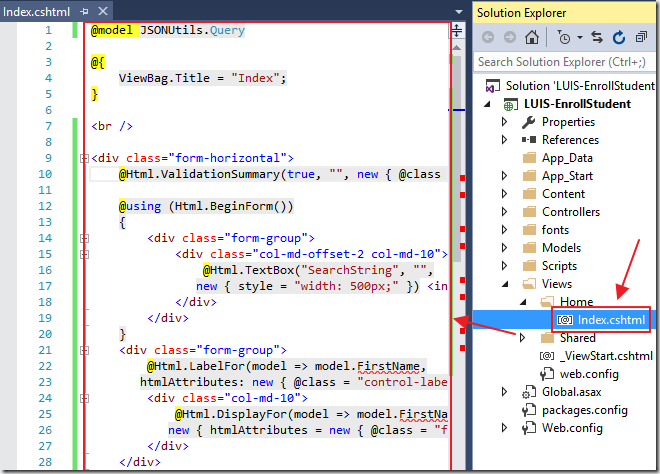This screenshot has height=474, width=660.
Task: Click the Back navigation icon in Solution Explorer
Action: click(x=488, y=37)
